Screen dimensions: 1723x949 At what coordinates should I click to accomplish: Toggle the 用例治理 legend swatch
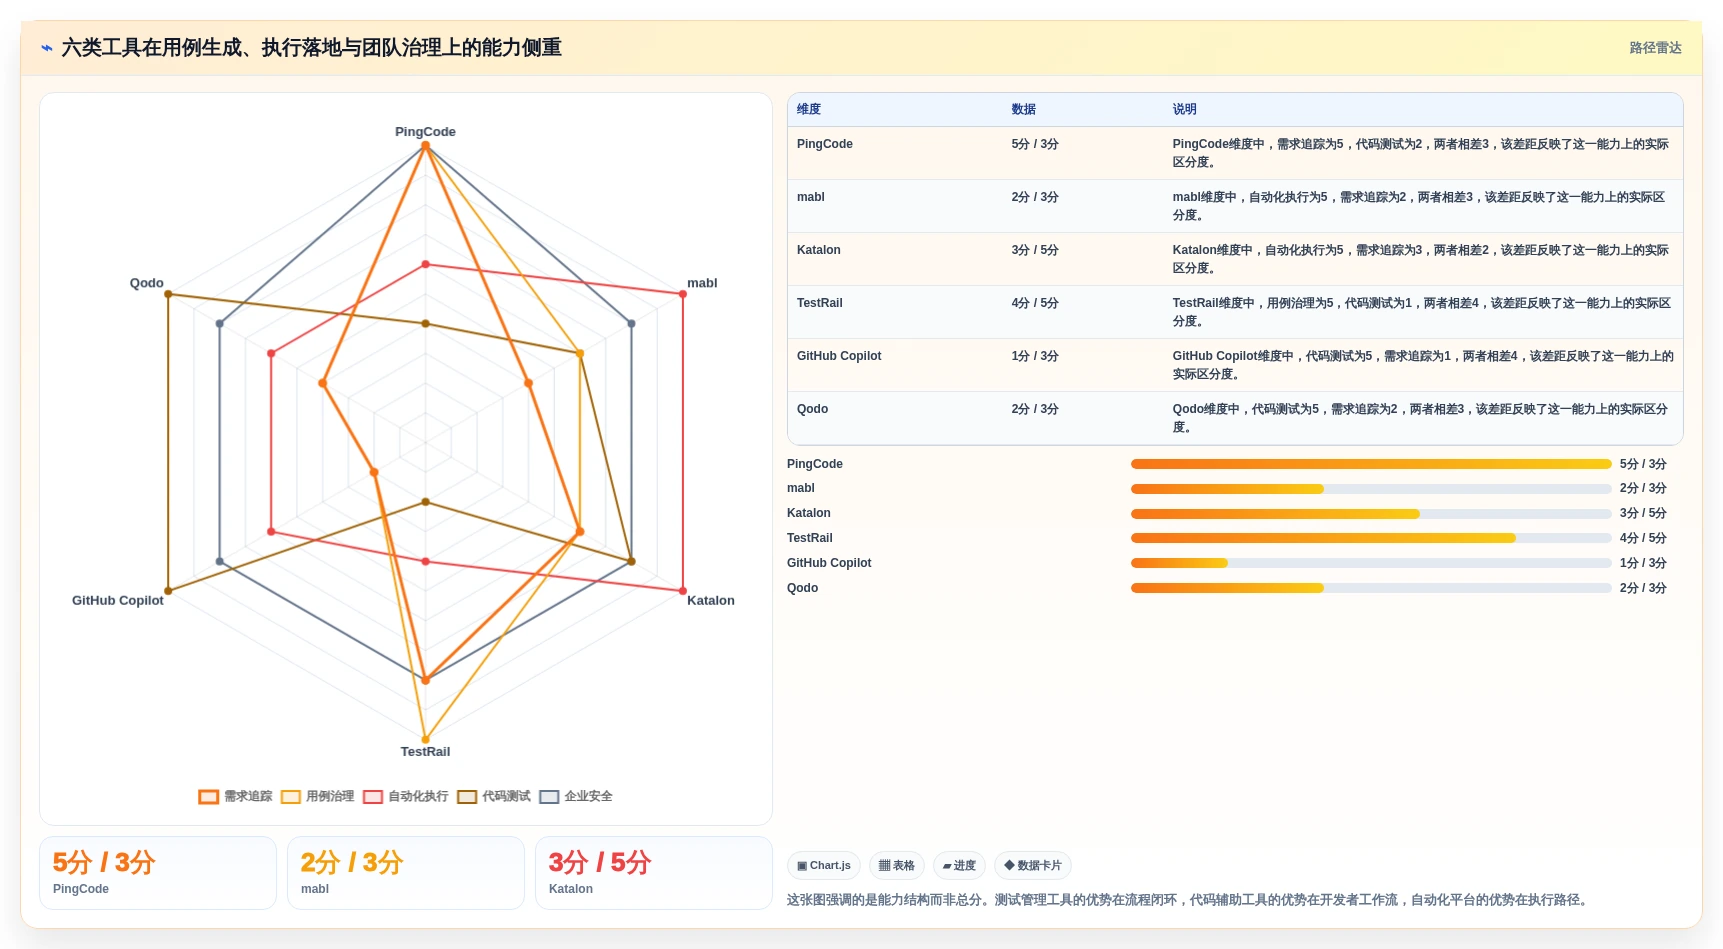[291, 797]
